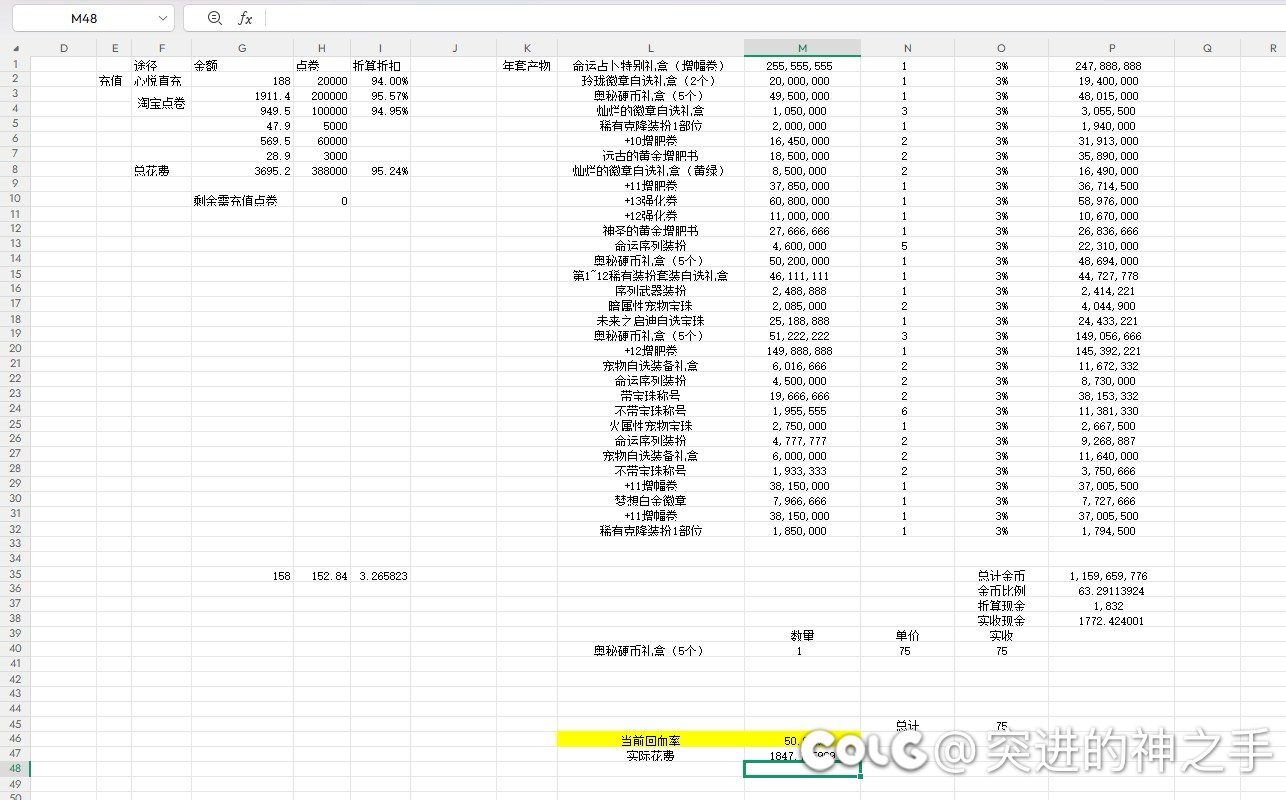Click the 折算现金 label cell
This screenshot has height=800, width=1286.
point(1001,606)
